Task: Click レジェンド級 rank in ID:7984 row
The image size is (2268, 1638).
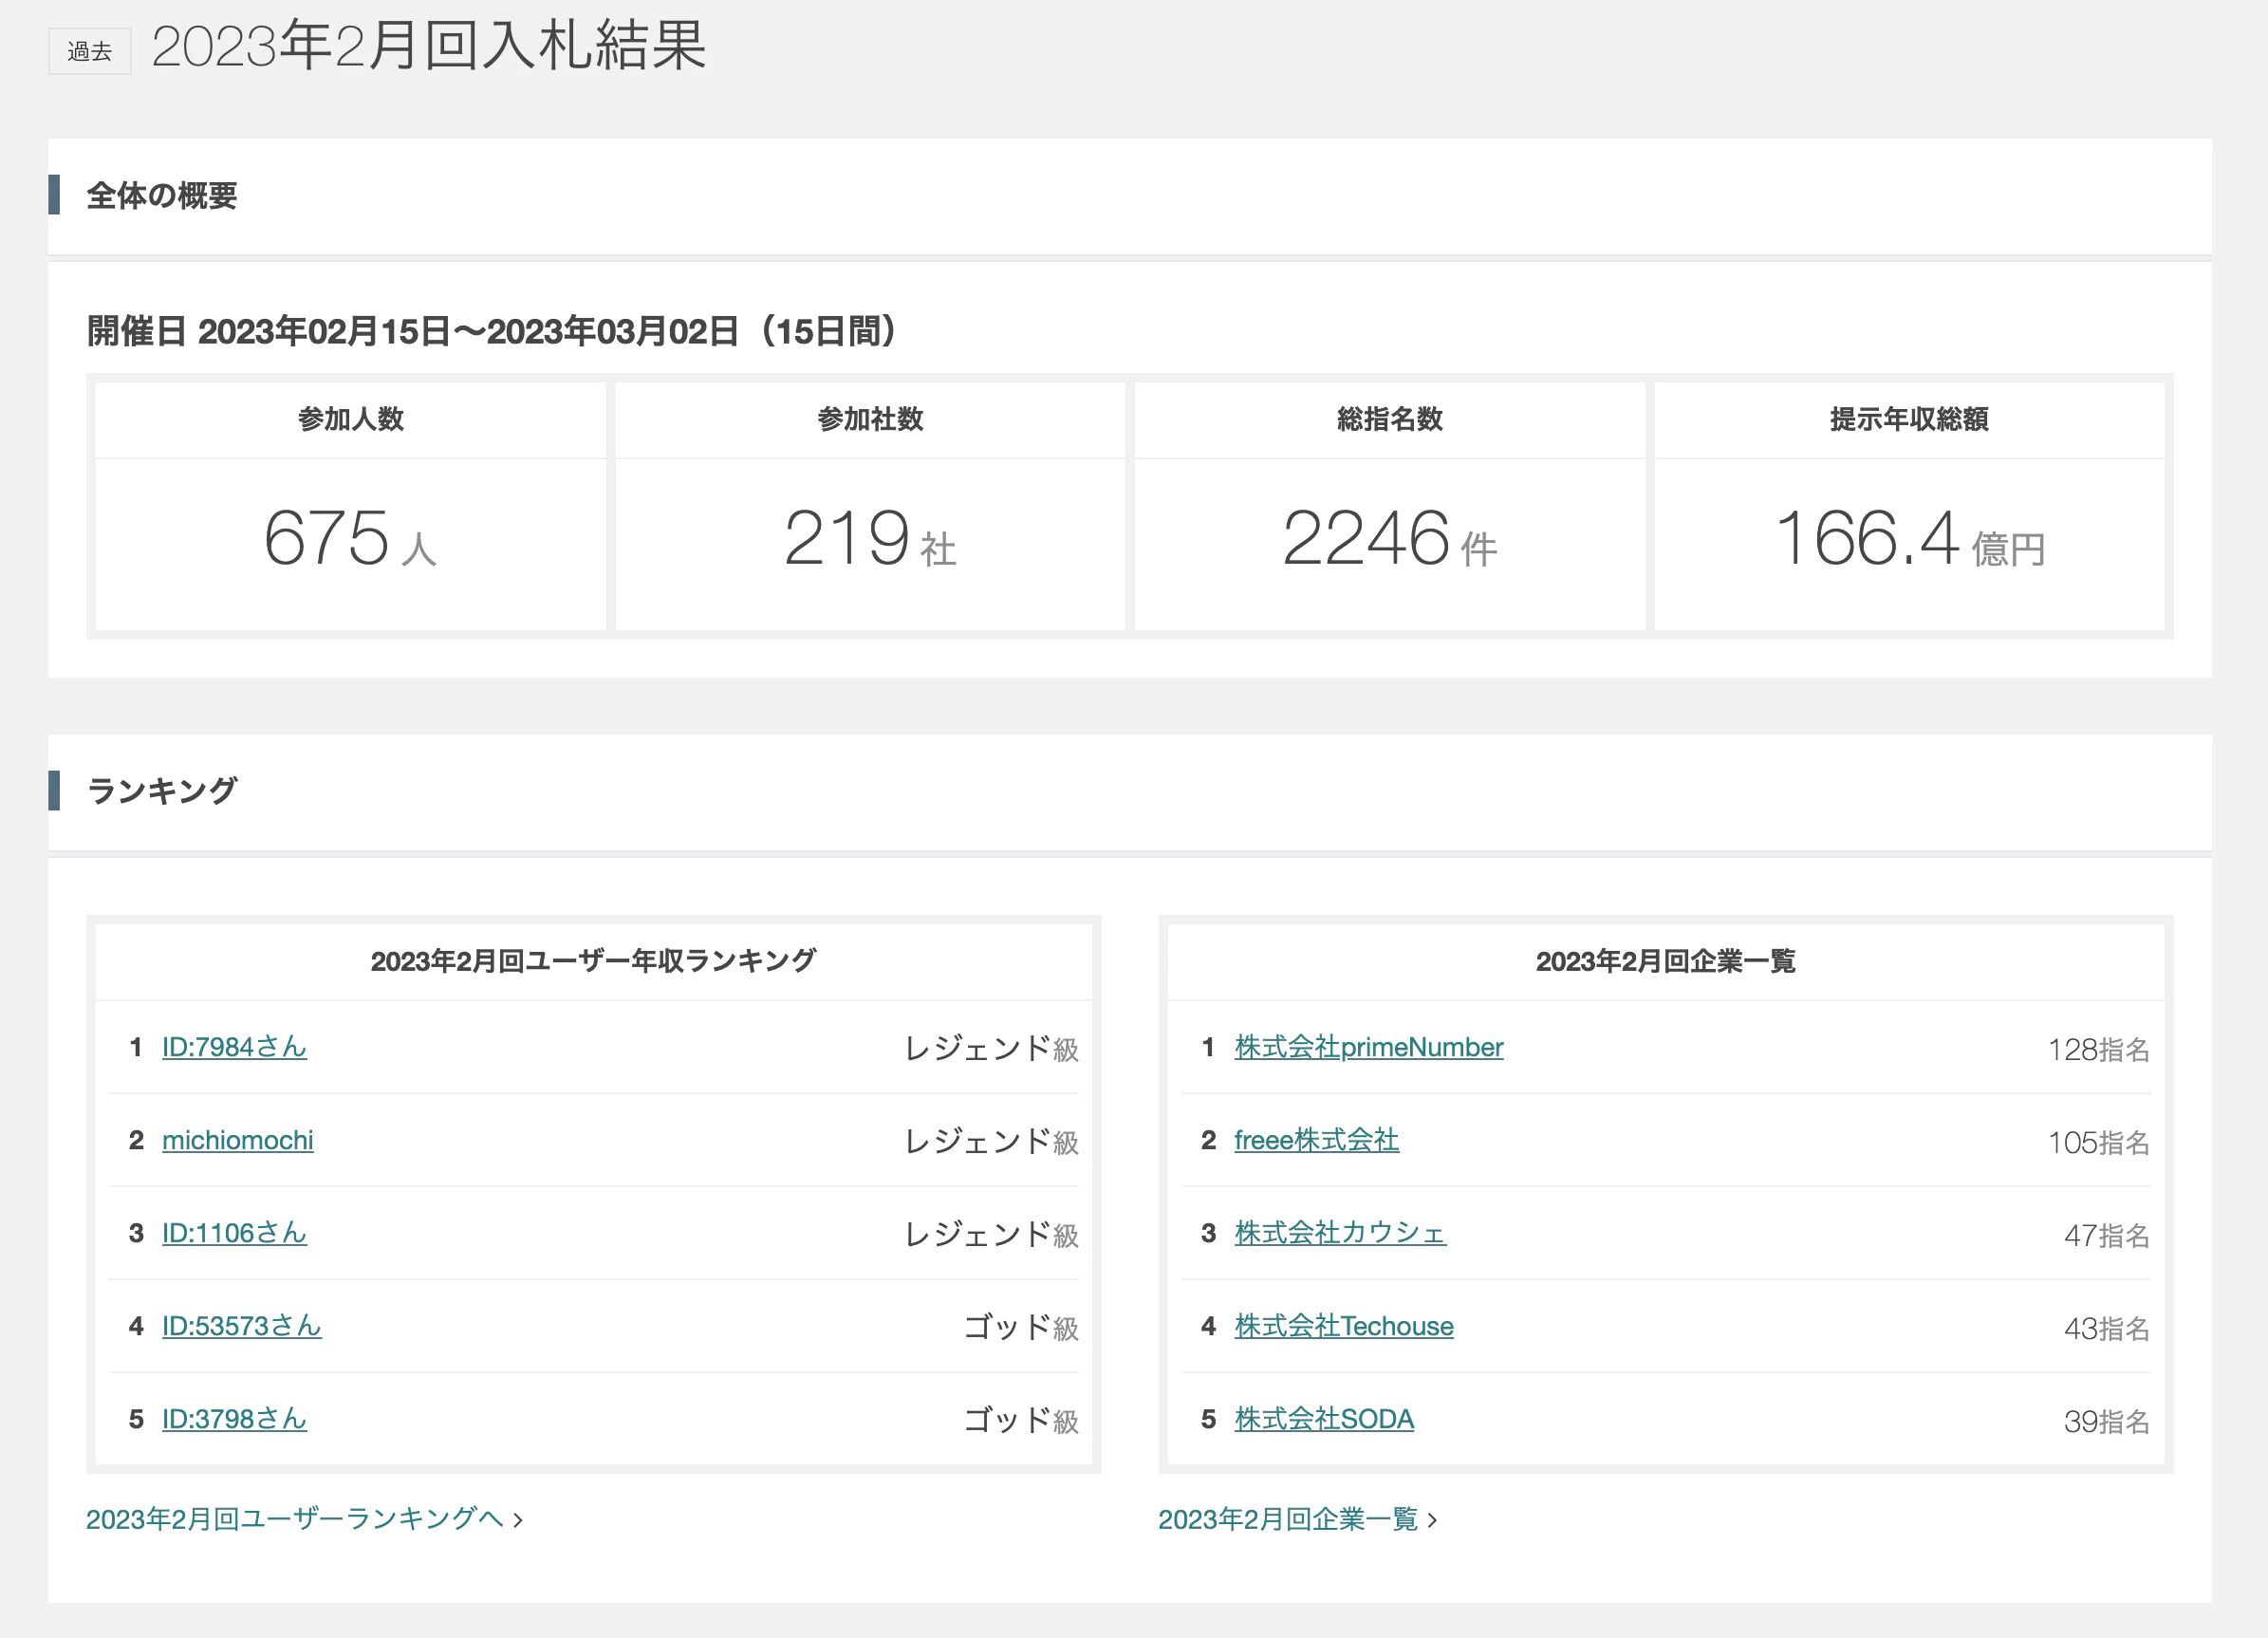Action: click(991, 1048)
